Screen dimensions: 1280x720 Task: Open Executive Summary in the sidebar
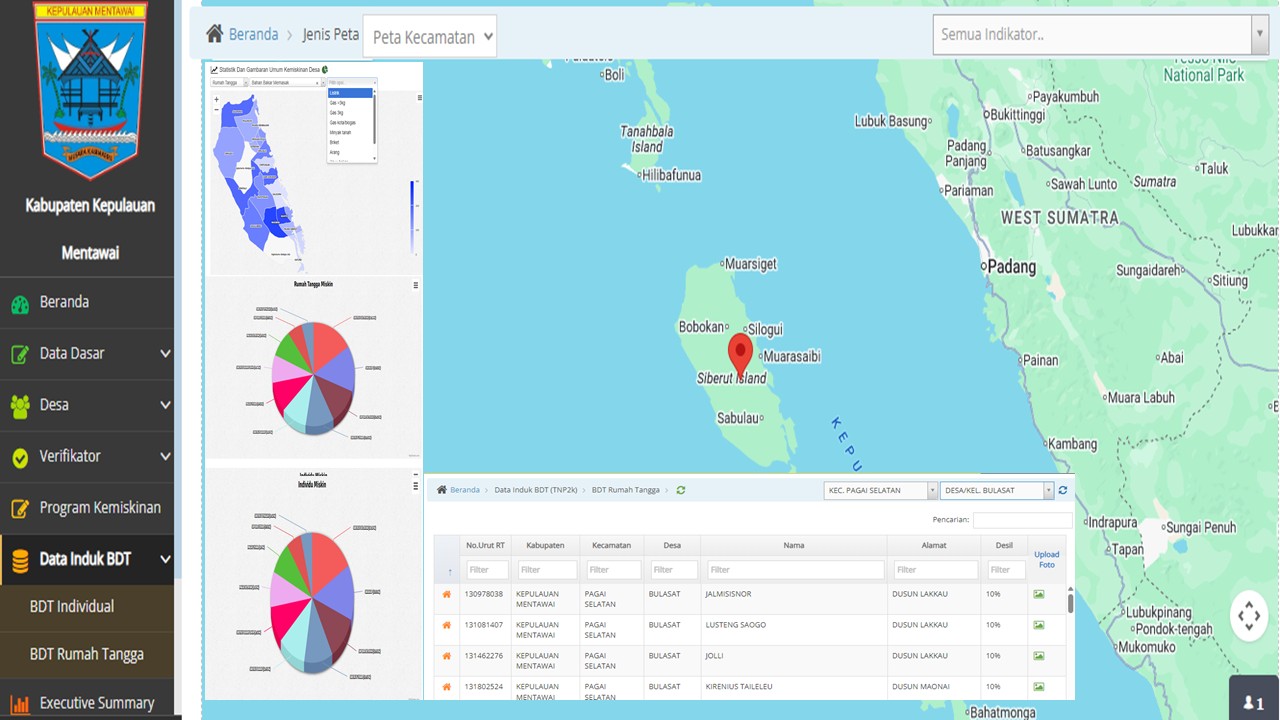tap(96, 703)
